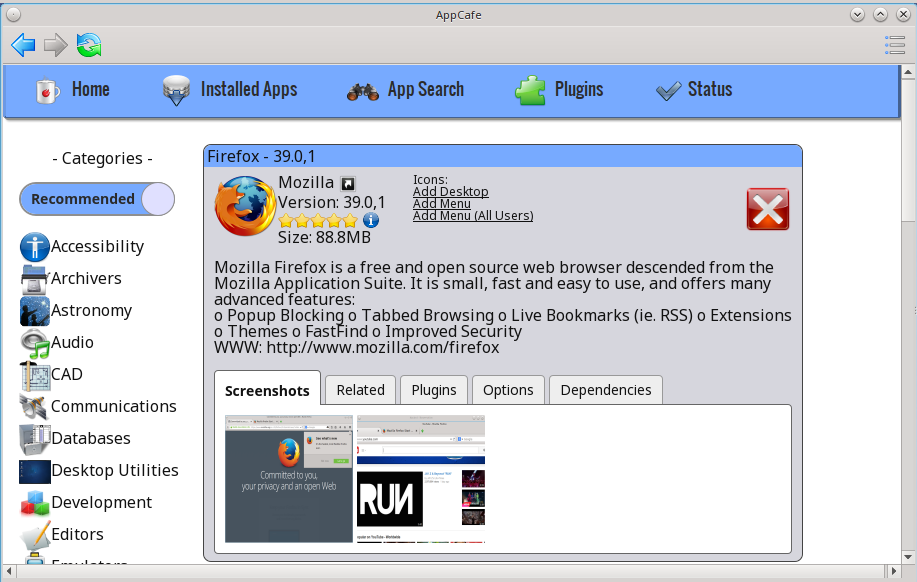
Task: View the Status page
Action: (694, 91)
